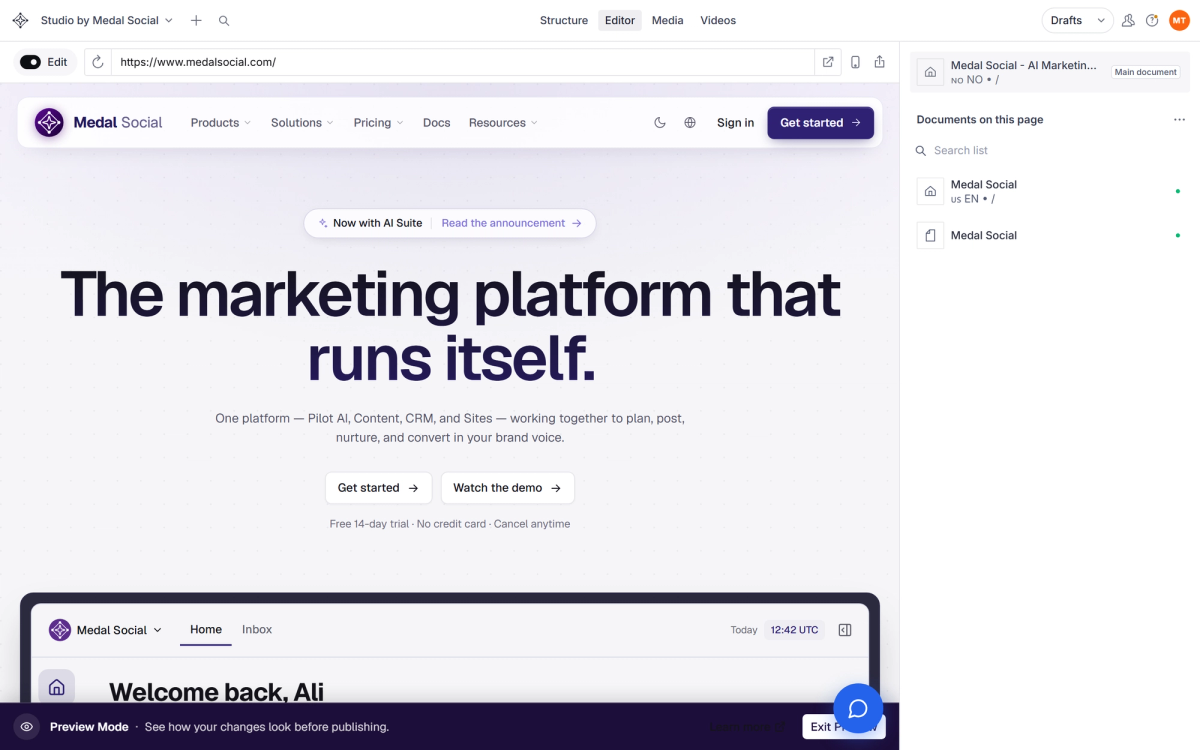Click the Sign in link

coord(736,123)
